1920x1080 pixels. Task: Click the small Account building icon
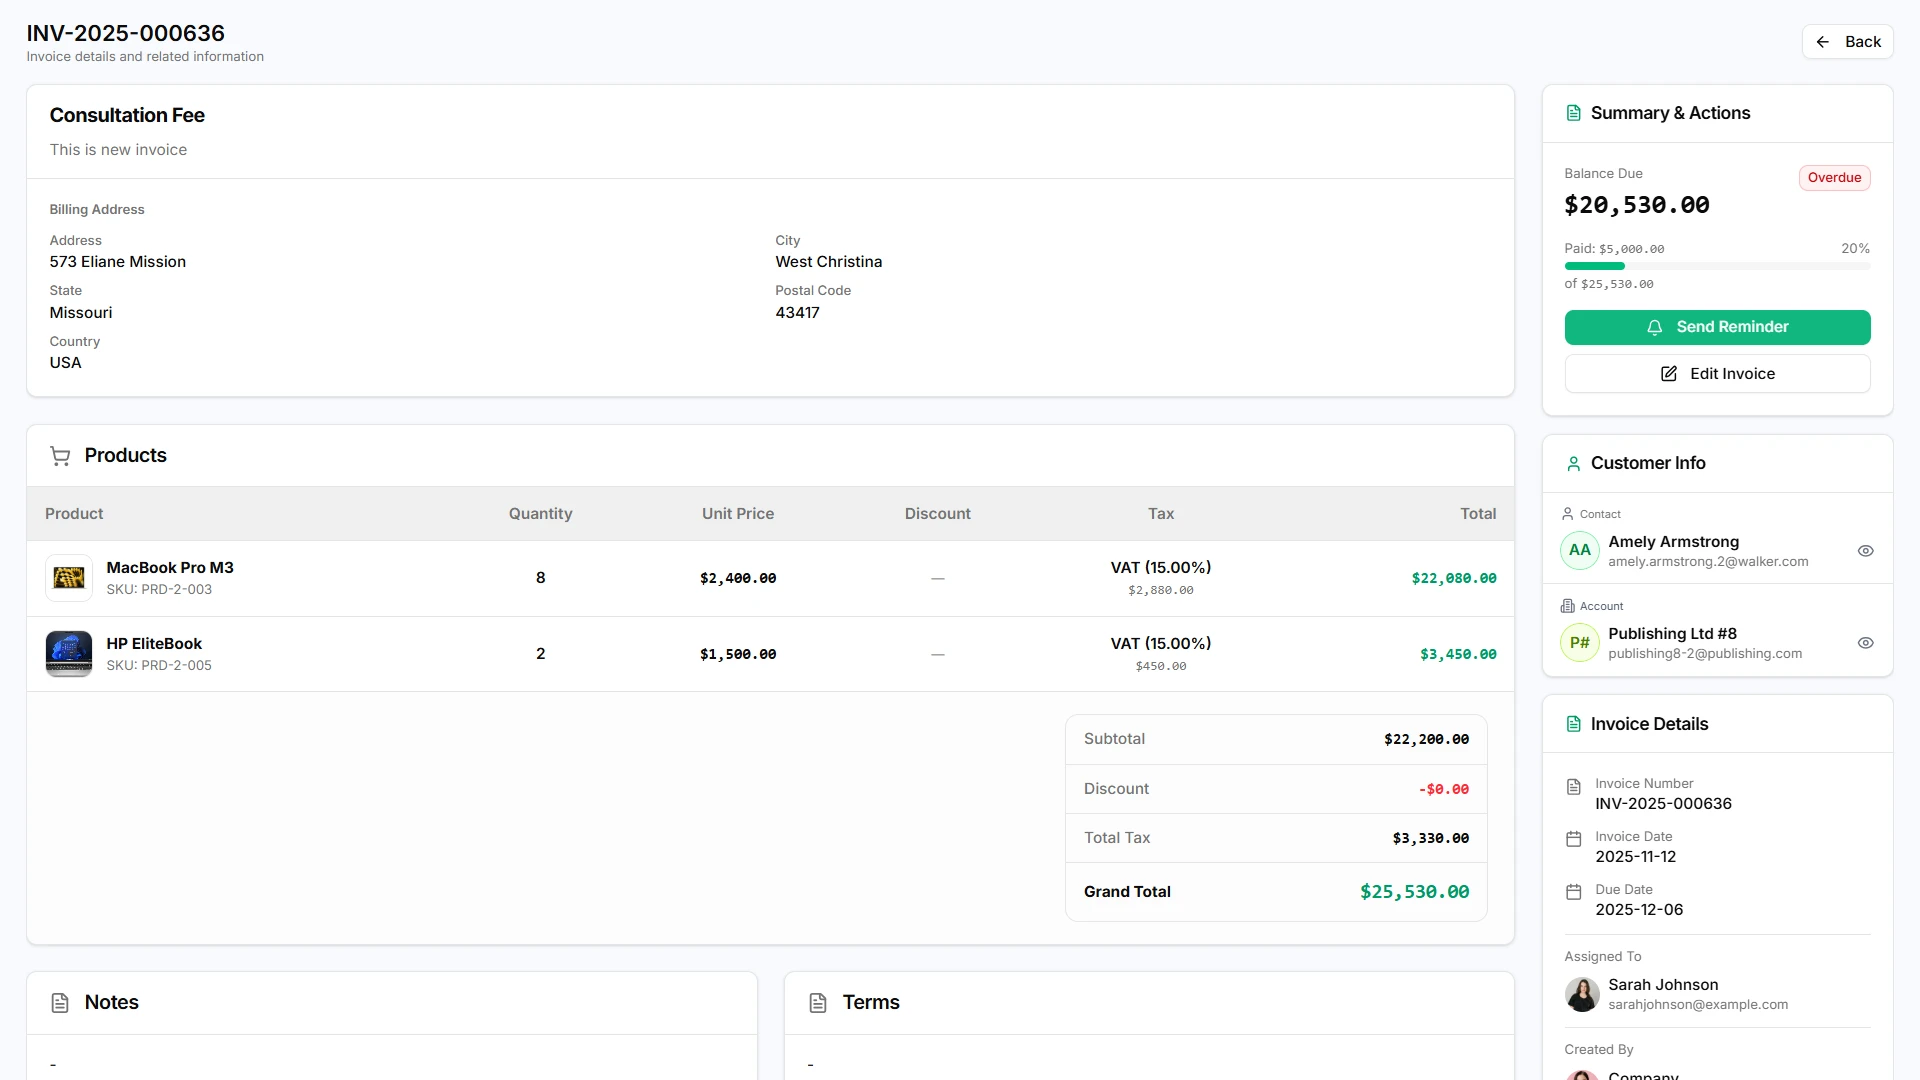click(1567, 606)
